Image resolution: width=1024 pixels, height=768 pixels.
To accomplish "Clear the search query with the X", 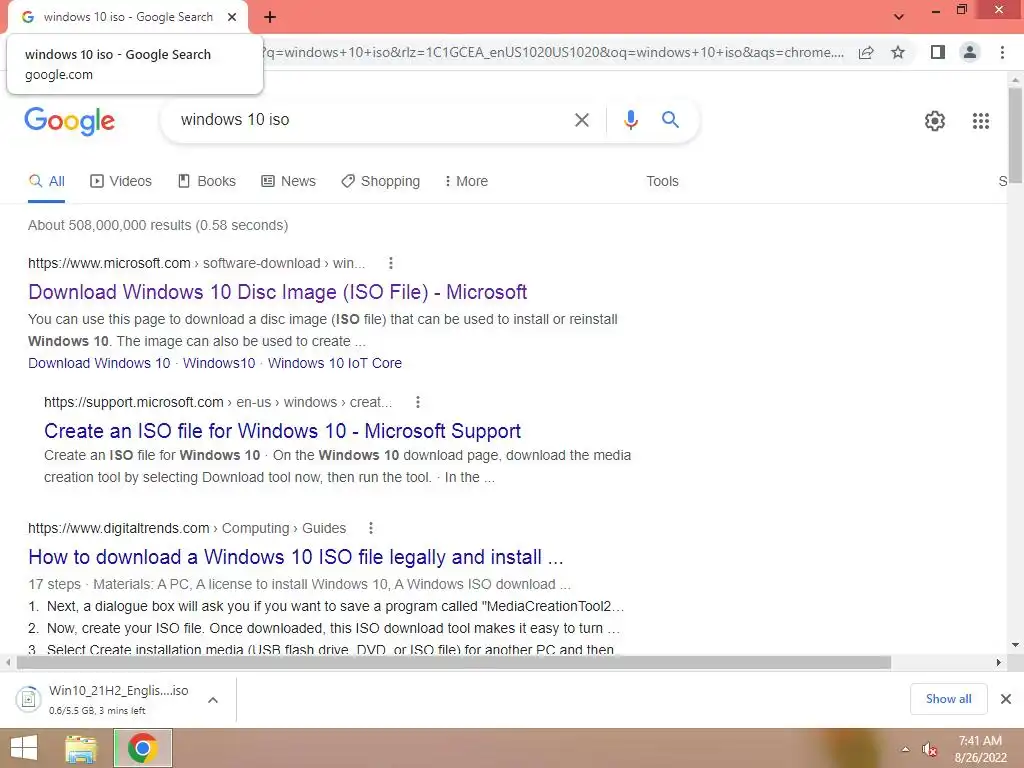I will tap(581, 120).
